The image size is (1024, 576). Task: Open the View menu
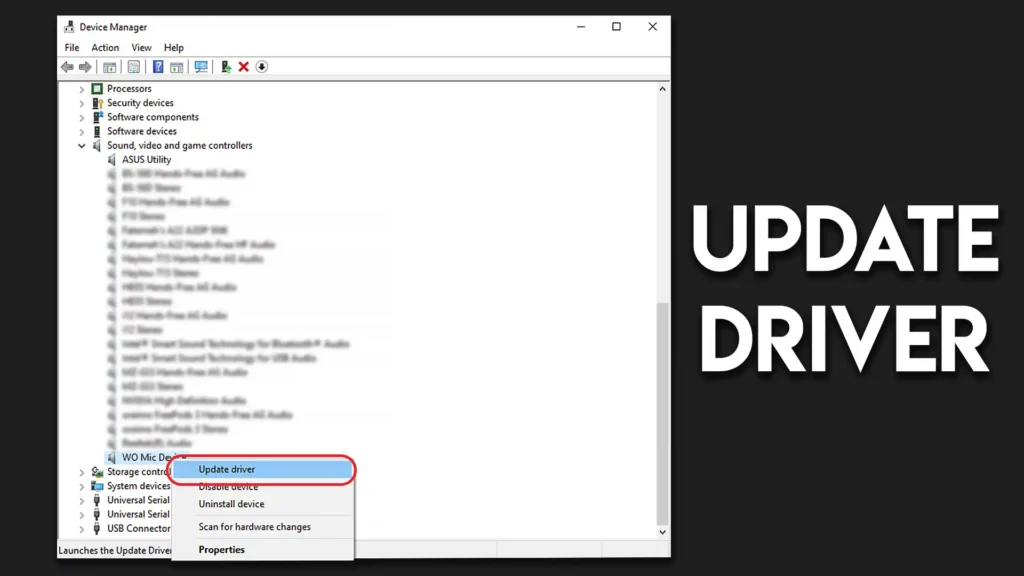[141, 47]
